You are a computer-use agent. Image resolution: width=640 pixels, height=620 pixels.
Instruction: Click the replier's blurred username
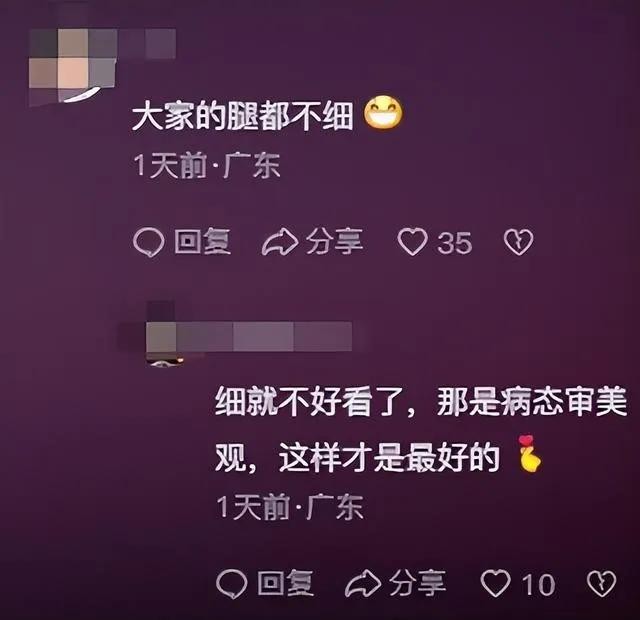pyautogui.click(x=264, y=336)
